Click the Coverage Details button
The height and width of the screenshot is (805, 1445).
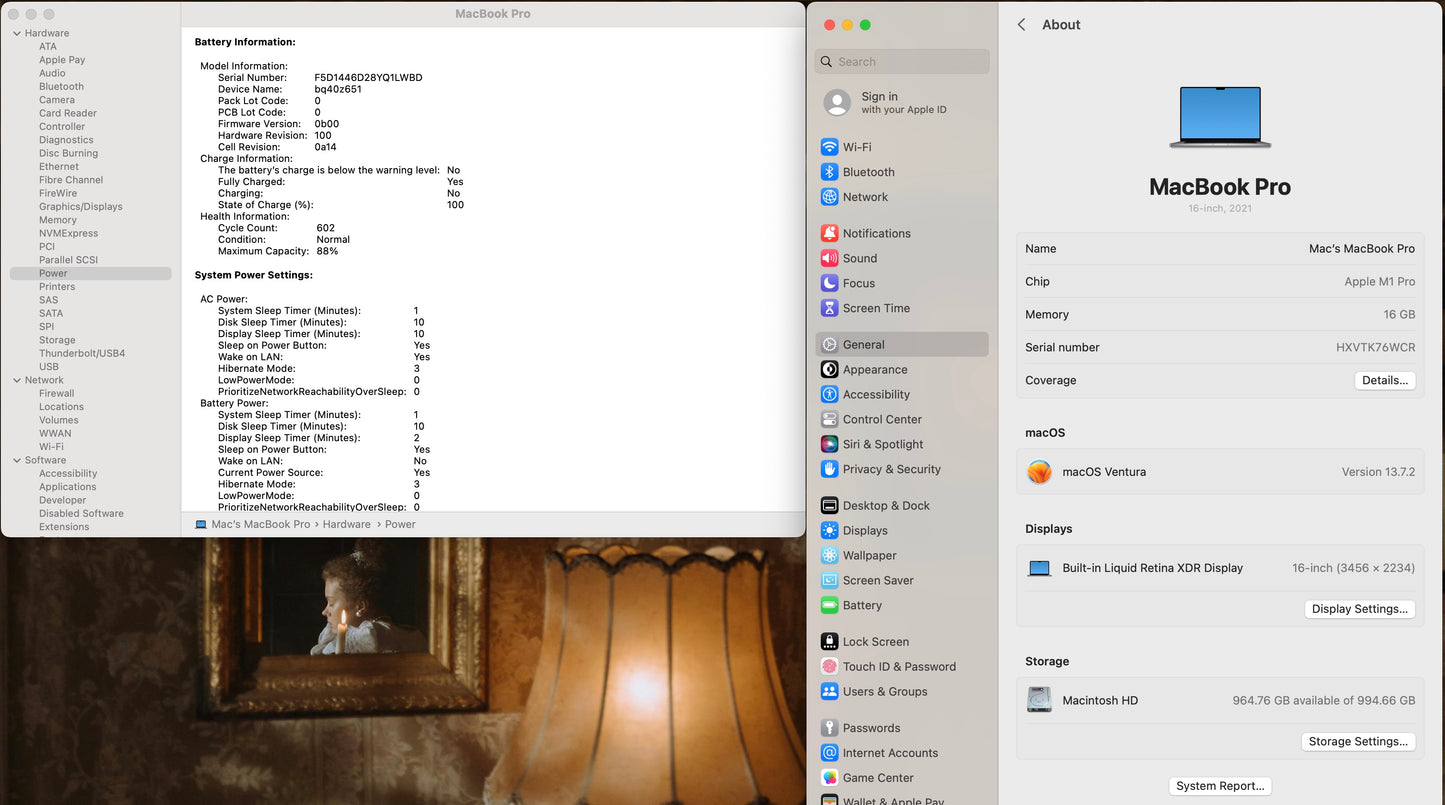1384,380
